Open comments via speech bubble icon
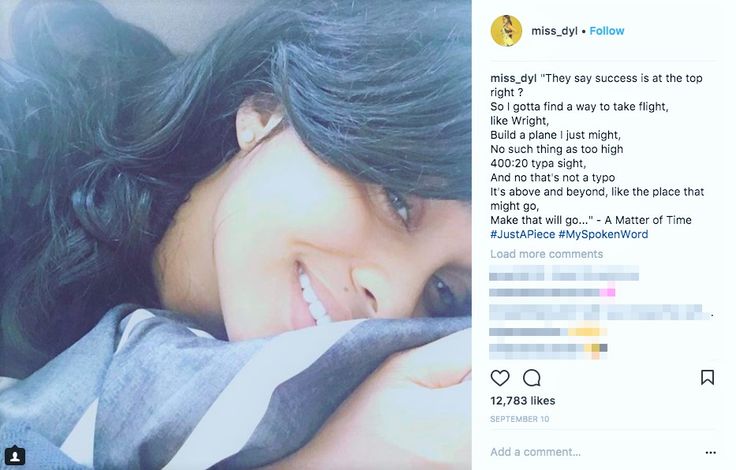 pos(532,378)
